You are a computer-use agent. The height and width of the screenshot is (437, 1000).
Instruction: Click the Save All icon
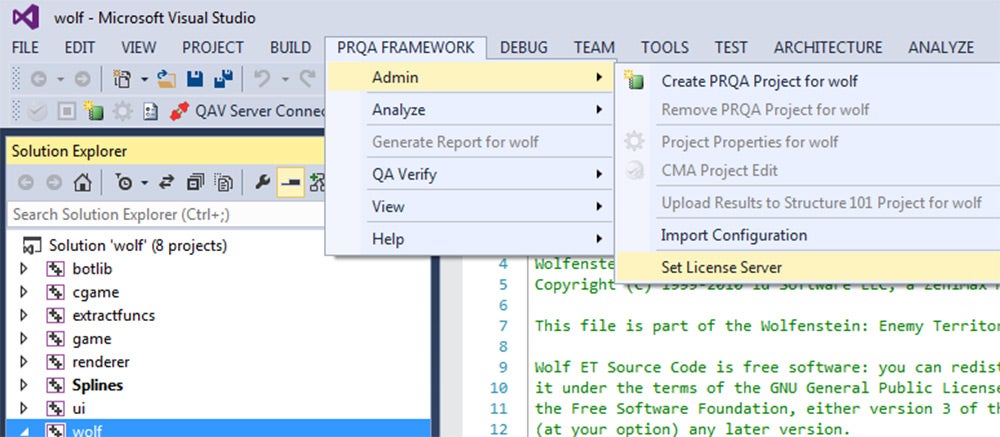point(223,79)
